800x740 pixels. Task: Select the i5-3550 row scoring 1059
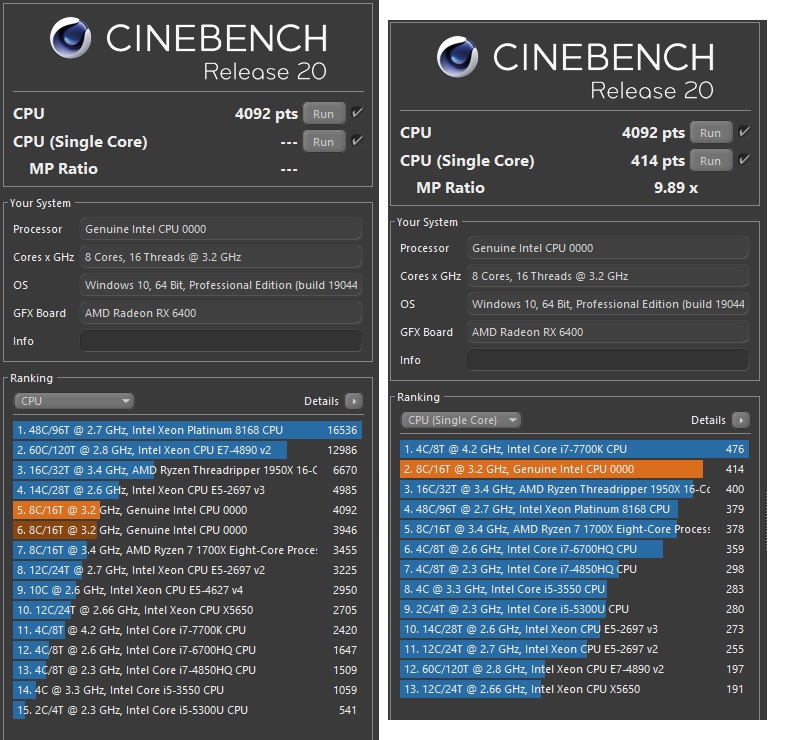coord(187,690)
